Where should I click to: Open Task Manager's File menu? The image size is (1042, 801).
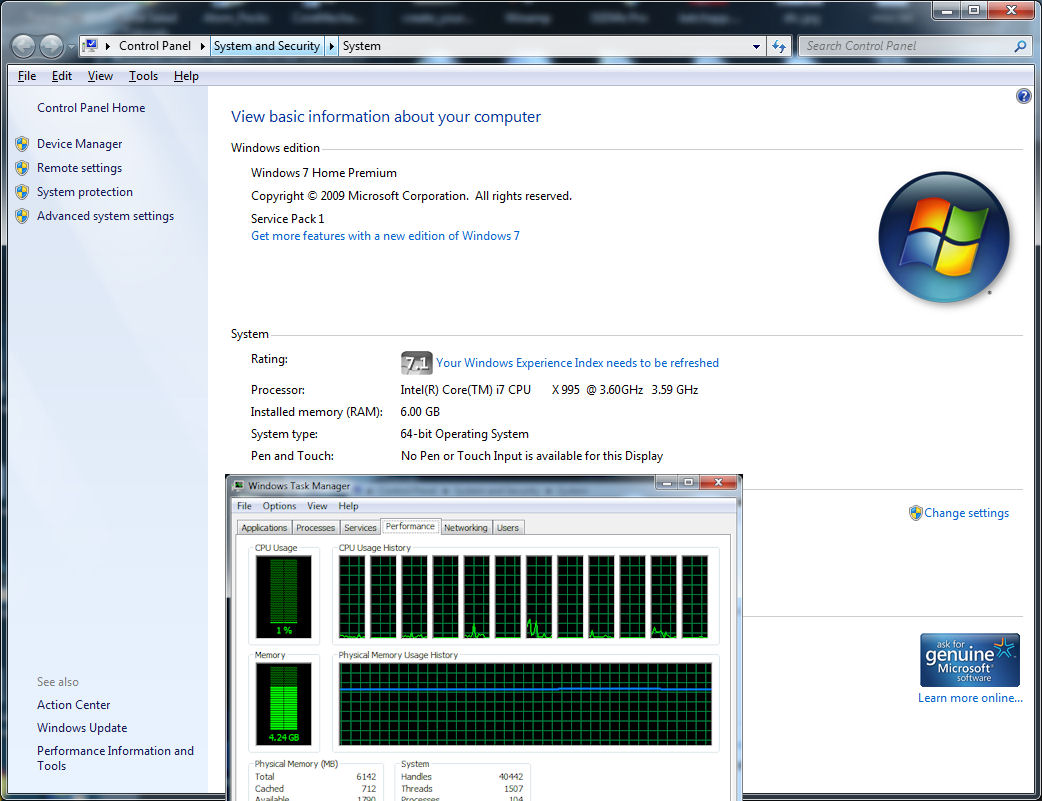coord(245,506)
